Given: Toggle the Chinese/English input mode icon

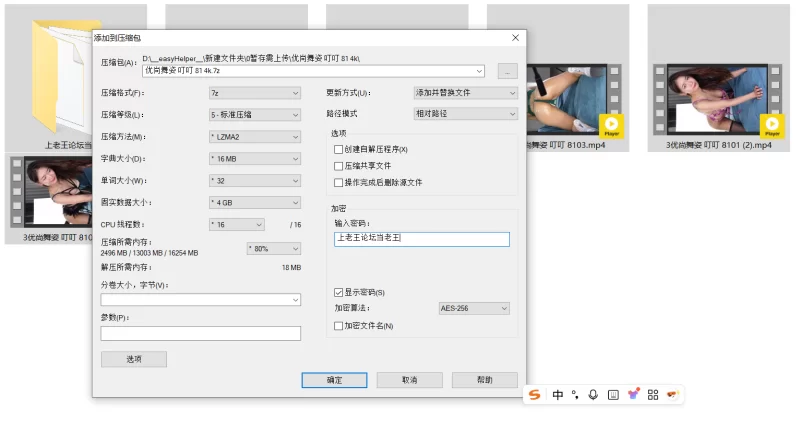Looking at the screenshot, I should point(558,395).
